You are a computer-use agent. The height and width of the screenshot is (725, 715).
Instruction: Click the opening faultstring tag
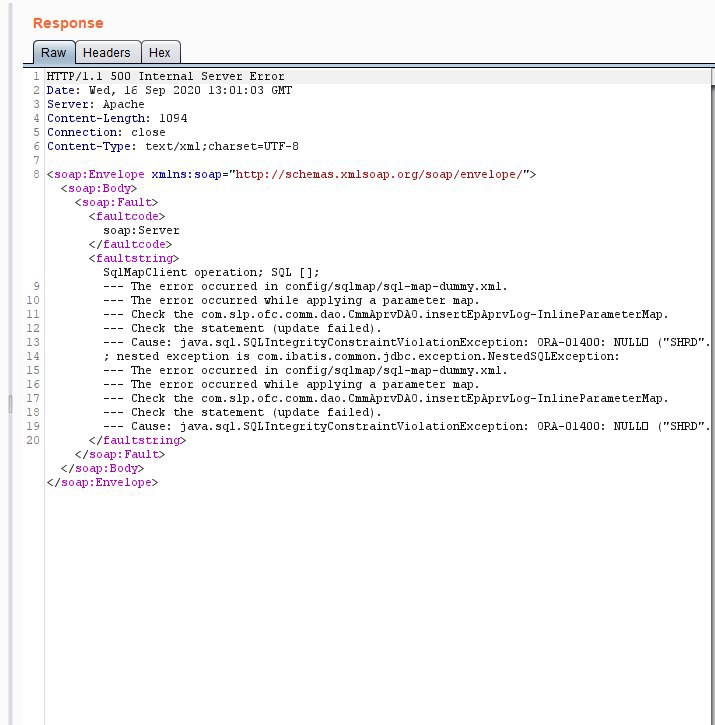pos(134,258)
